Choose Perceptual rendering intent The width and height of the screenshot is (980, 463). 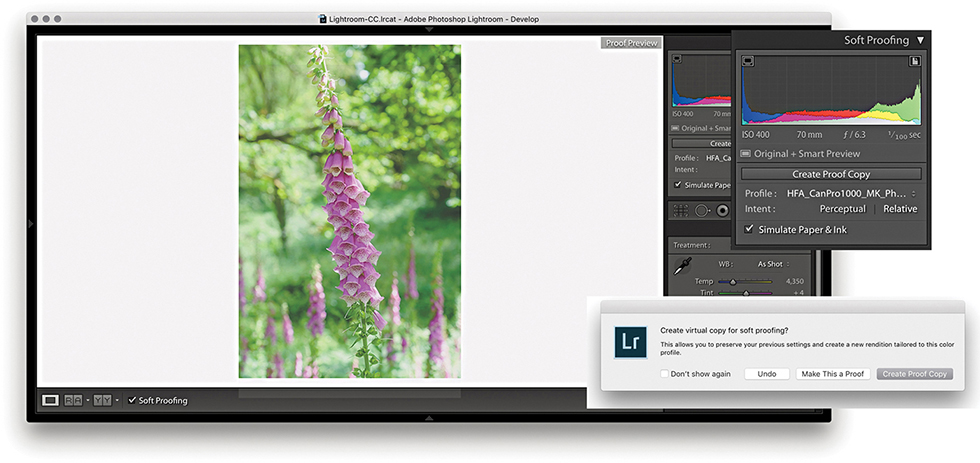click(x=842, y=209)
